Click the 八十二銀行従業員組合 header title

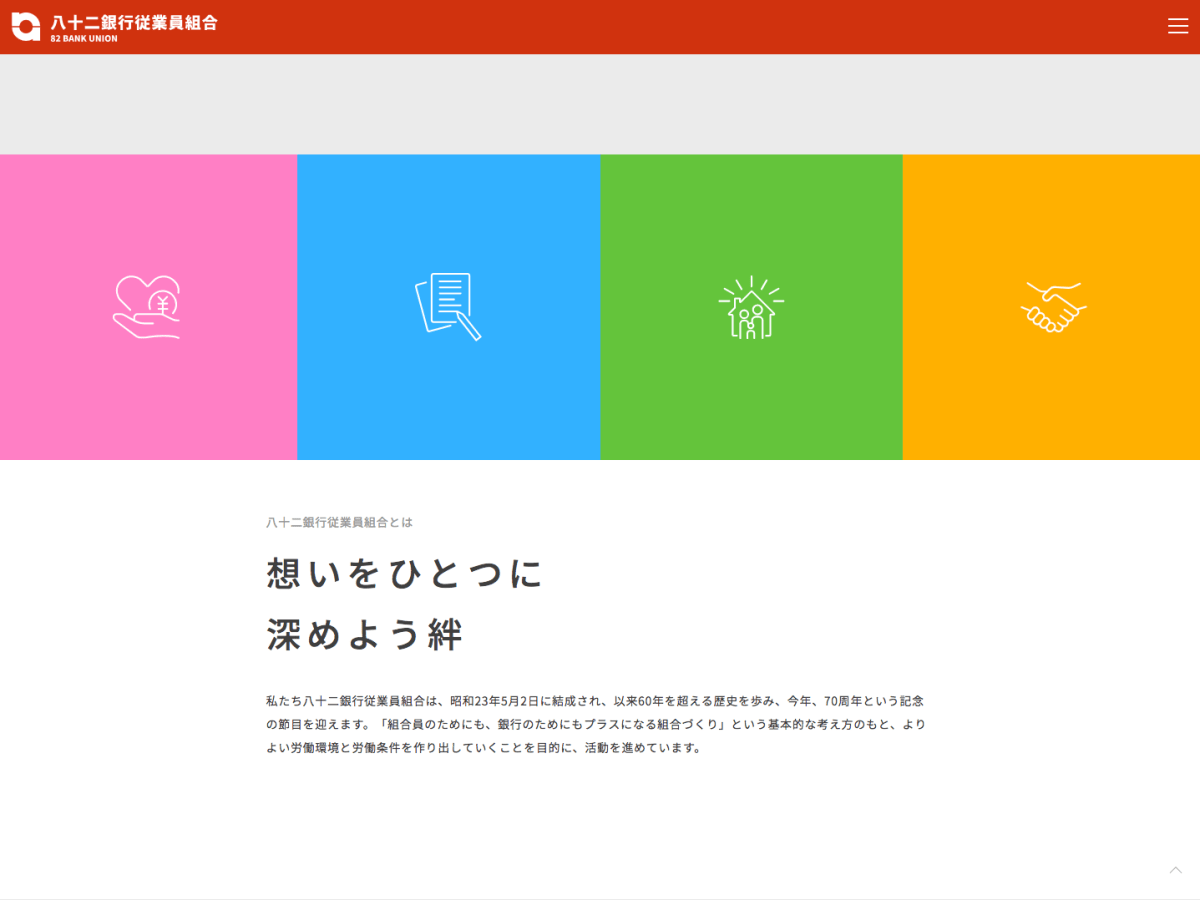tap(134, 22)
